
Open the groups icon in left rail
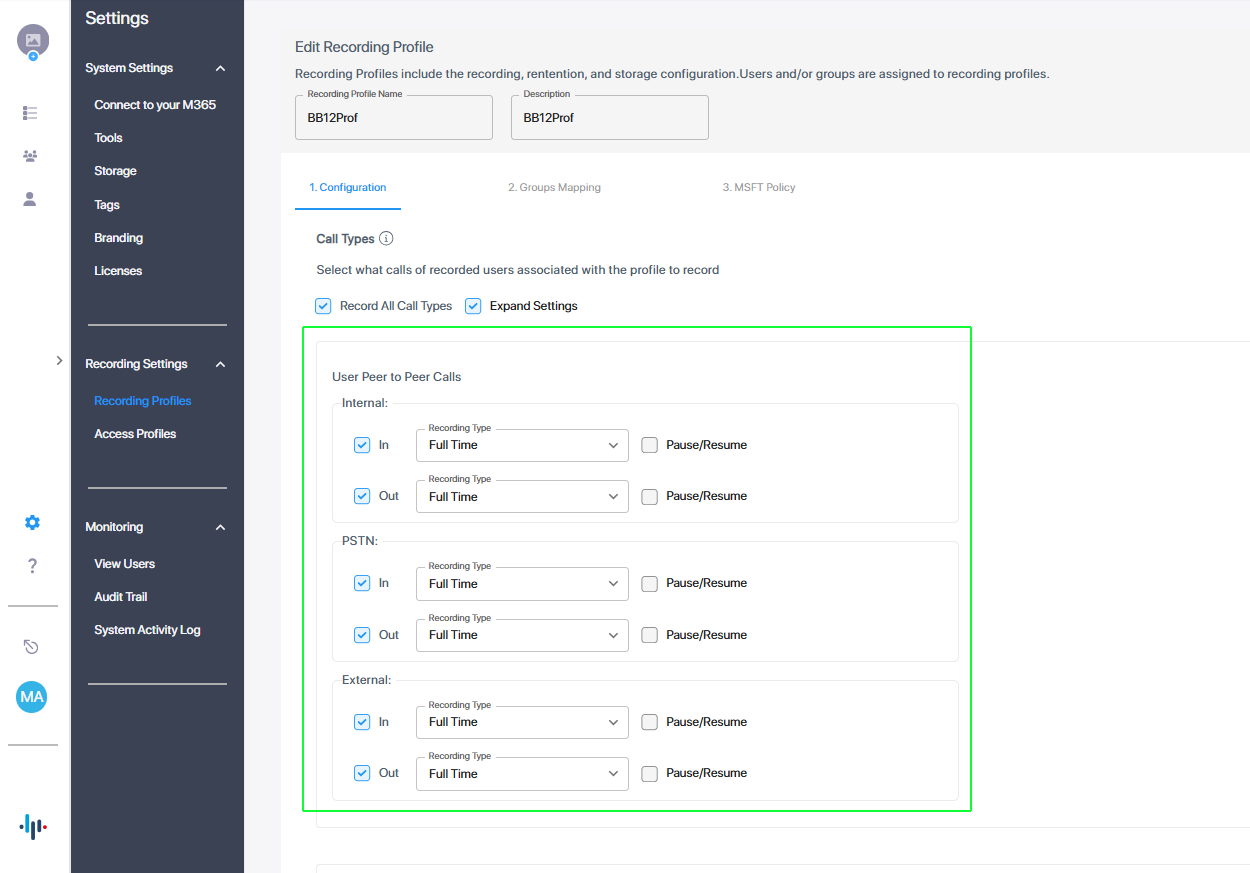[30, 156]
